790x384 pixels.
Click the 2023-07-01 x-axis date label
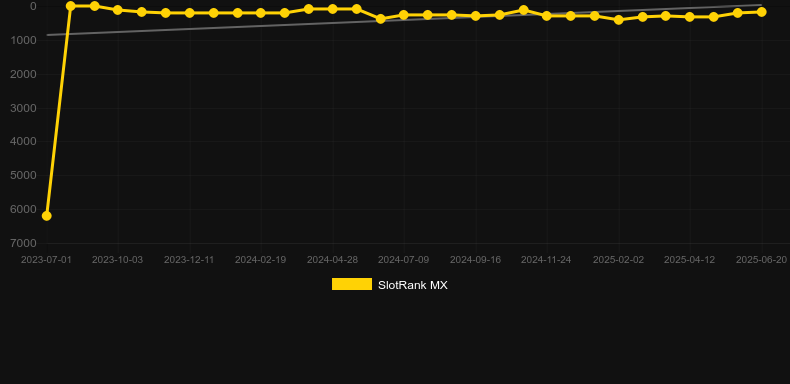coord(46,260)
